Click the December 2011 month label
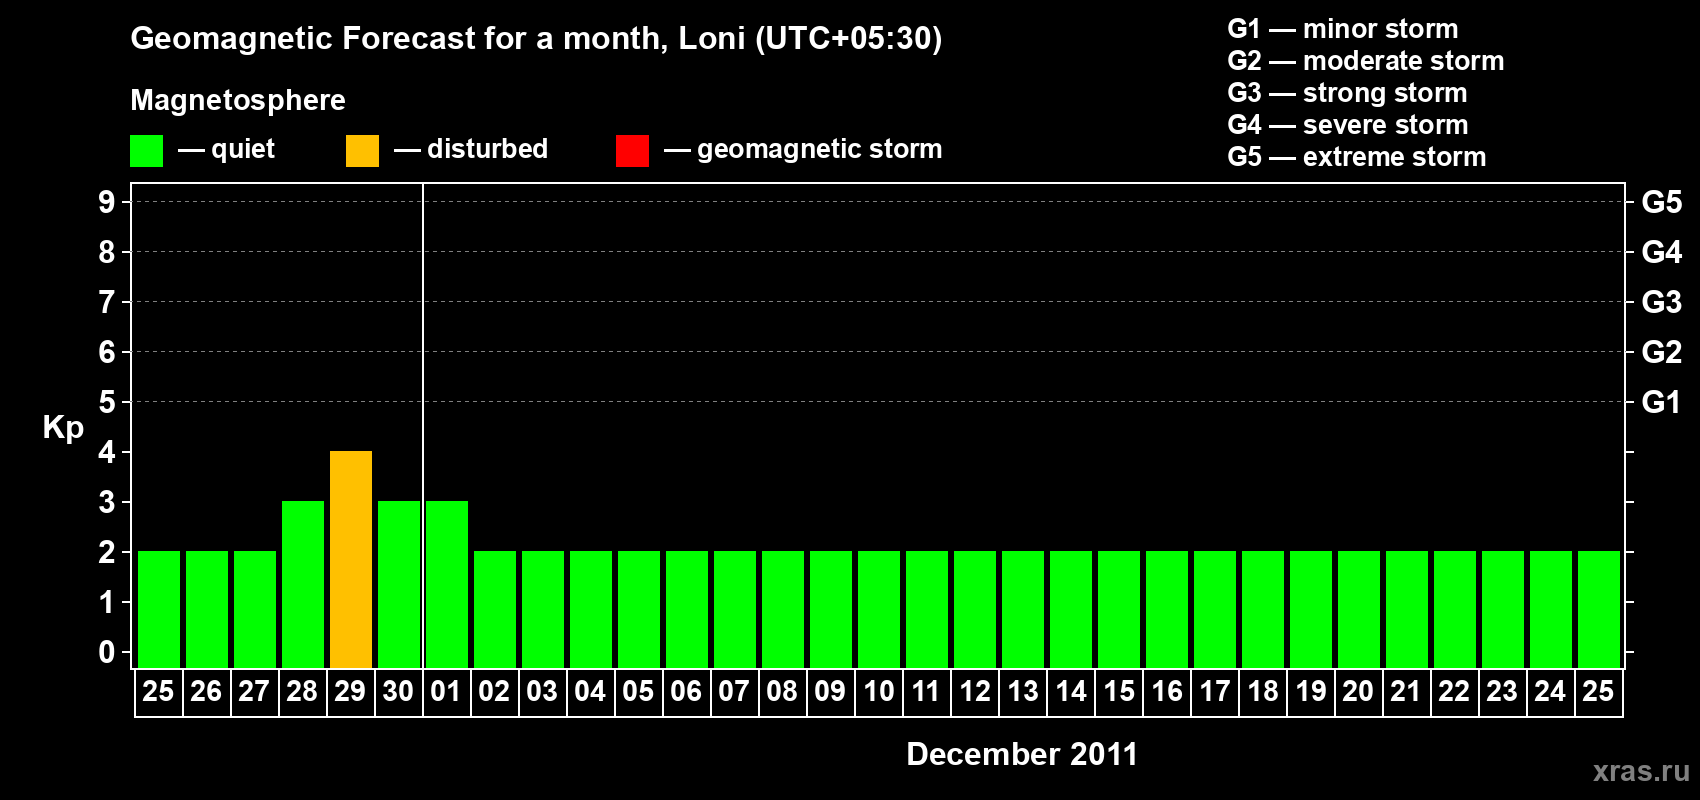 1022,754
